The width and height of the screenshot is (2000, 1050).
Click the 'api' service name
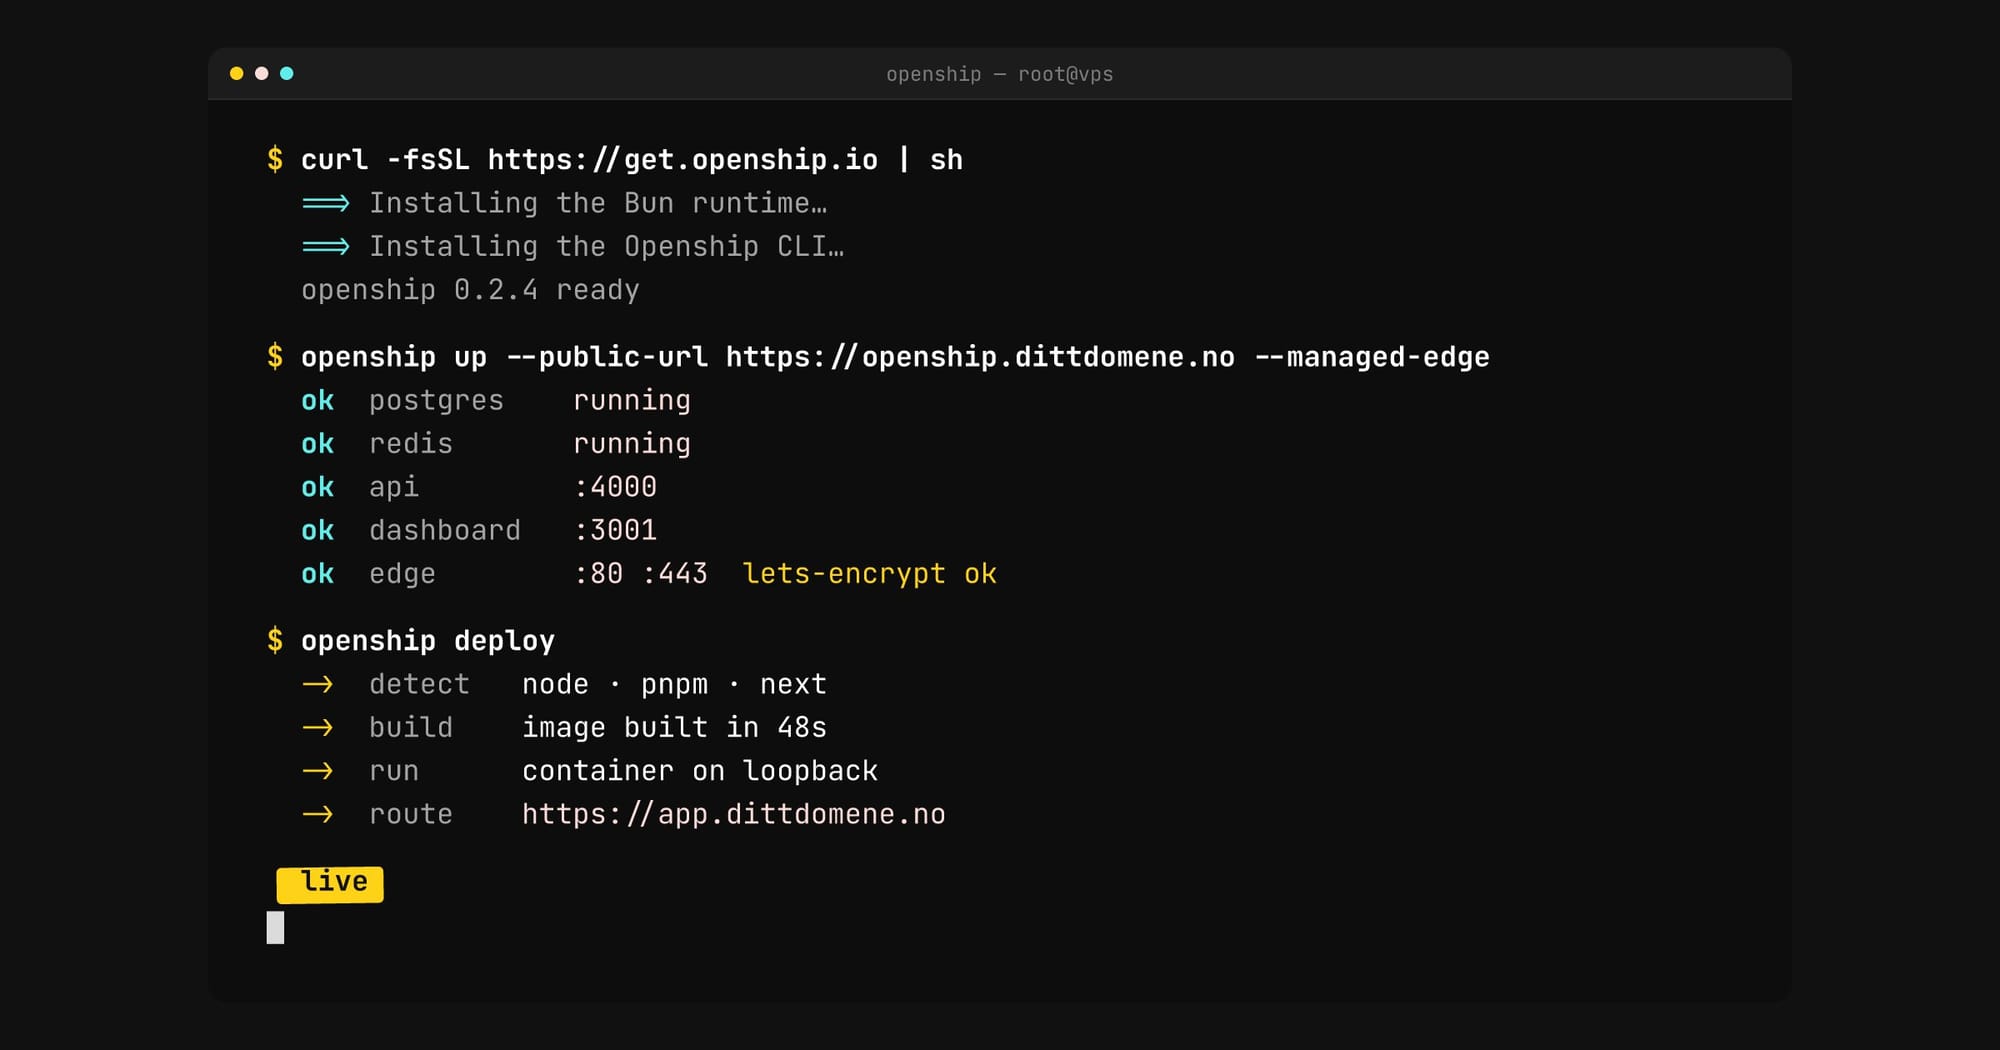click(x=394, y=487)
